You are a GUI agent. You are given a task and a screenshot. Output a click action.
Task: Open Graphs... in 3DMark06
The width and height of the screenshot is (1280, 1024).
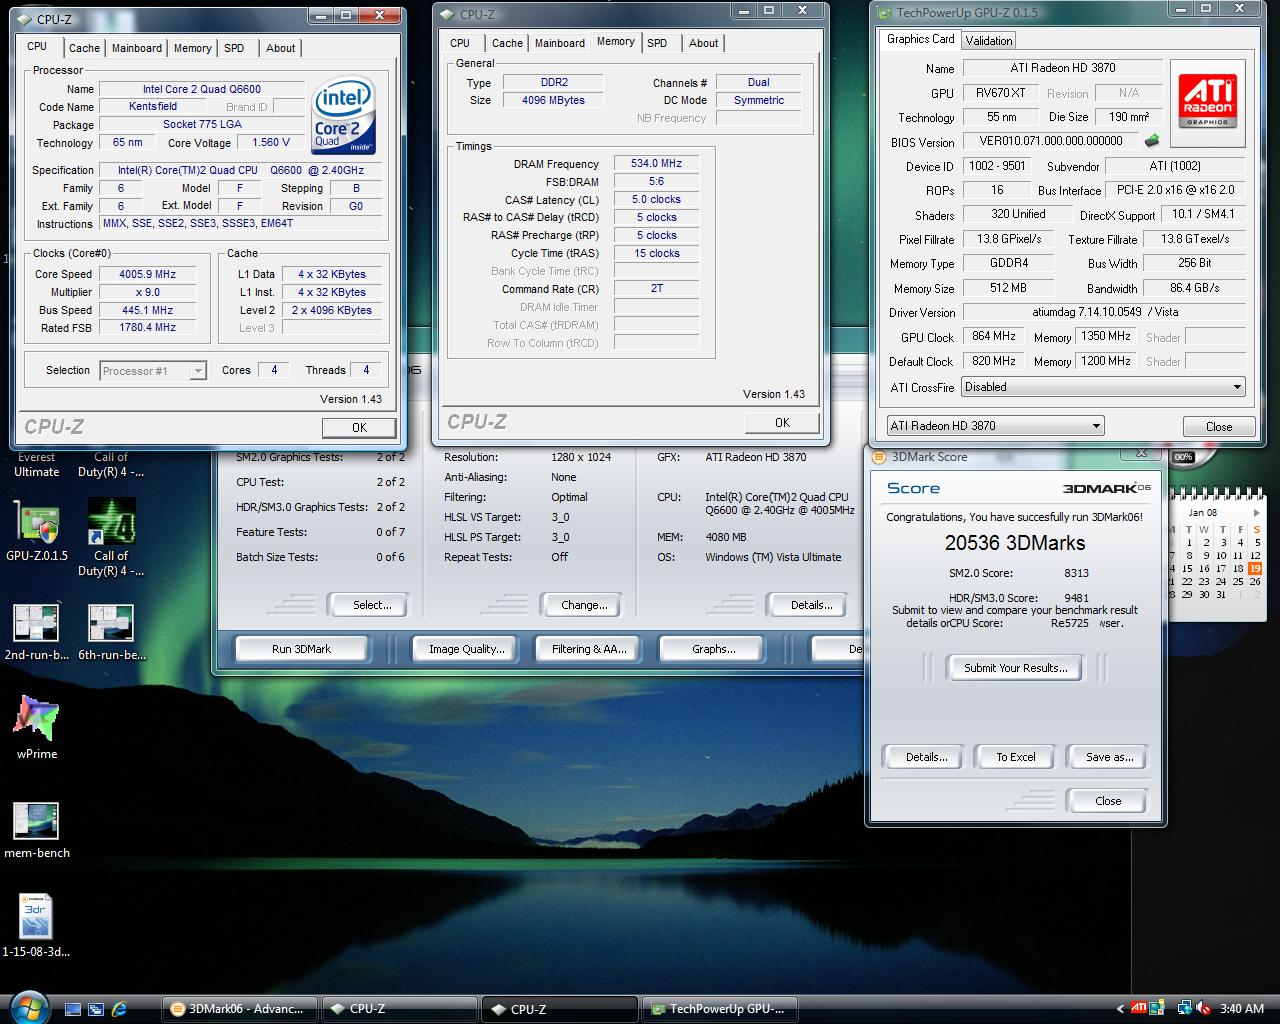pos(713,649)
